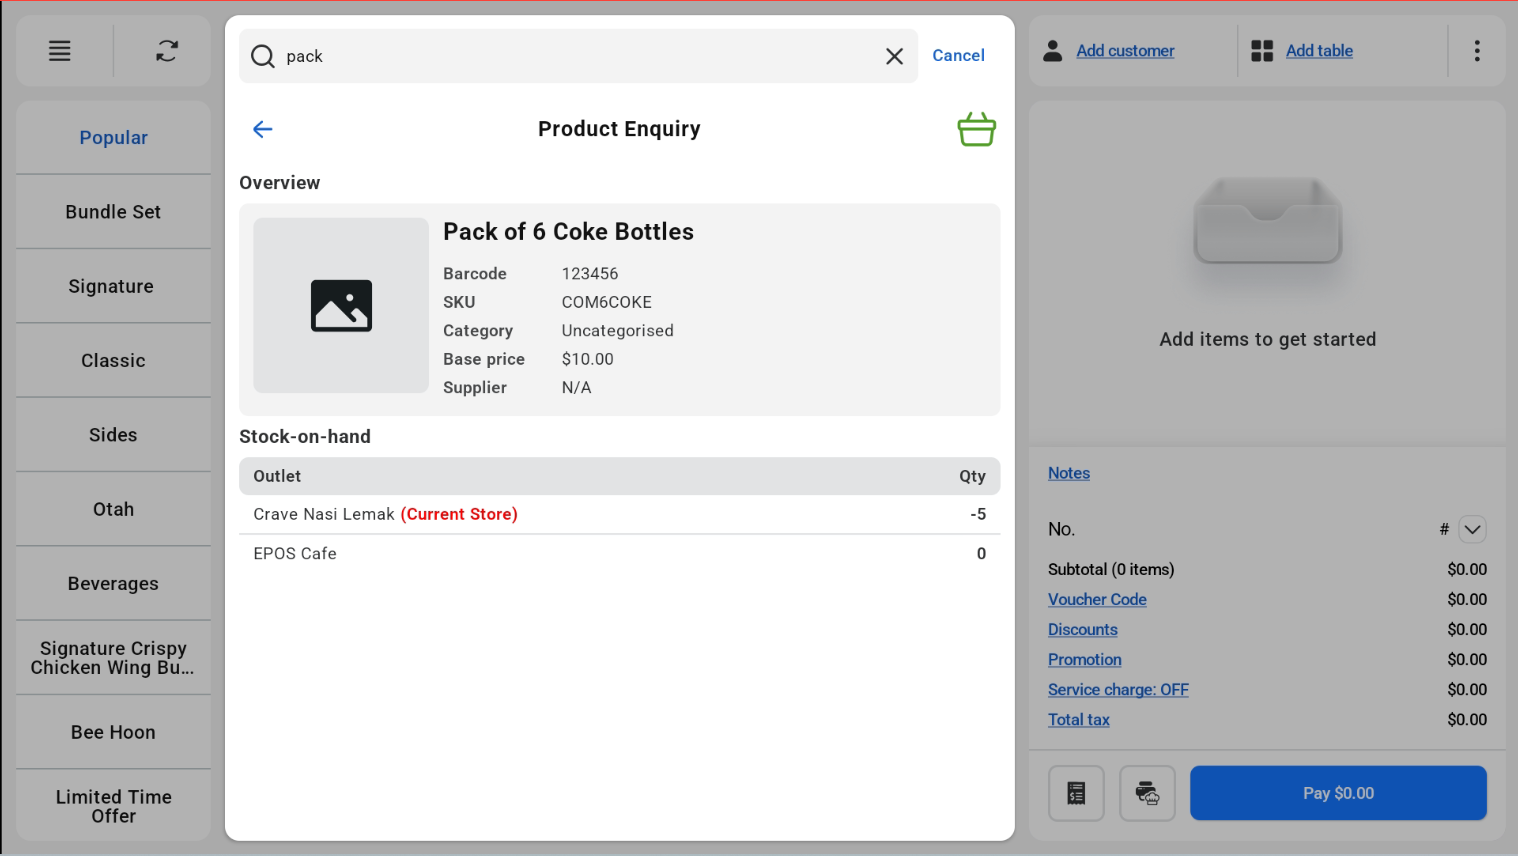Click the add table grid icon
This screenshot has height=856, width=1518.
(x=1262, y=51)
